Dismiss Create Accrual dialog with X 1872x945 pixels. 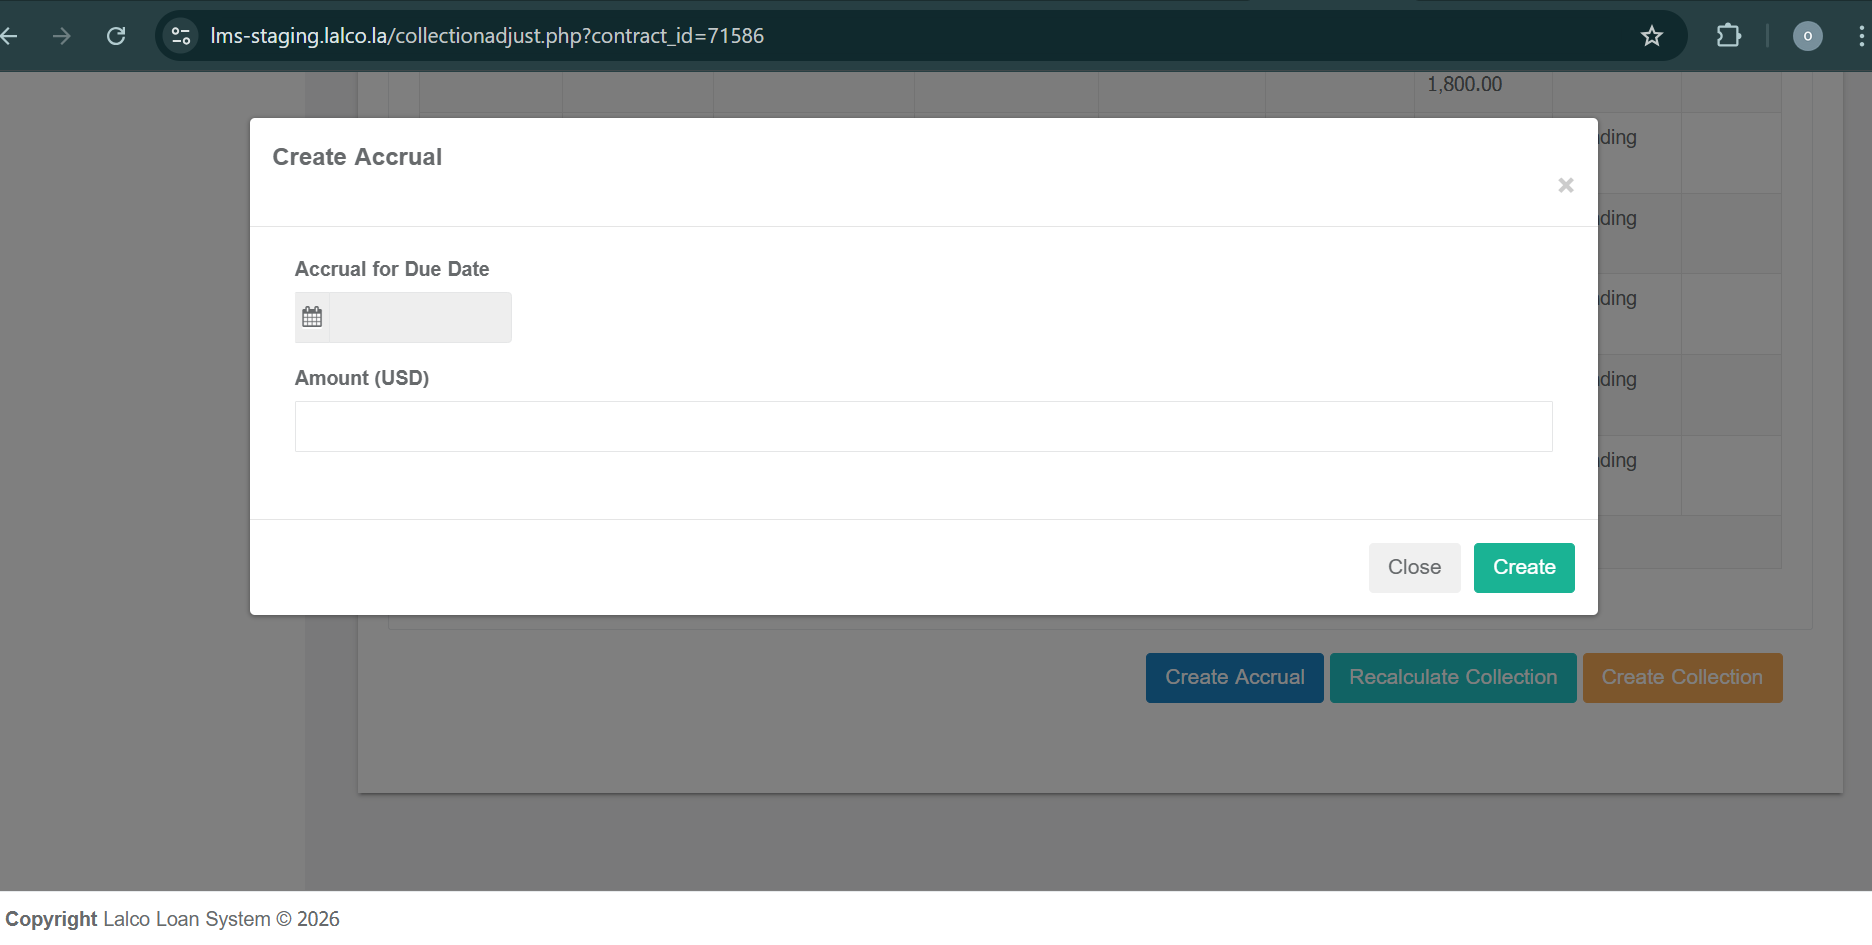point(1565,185)
